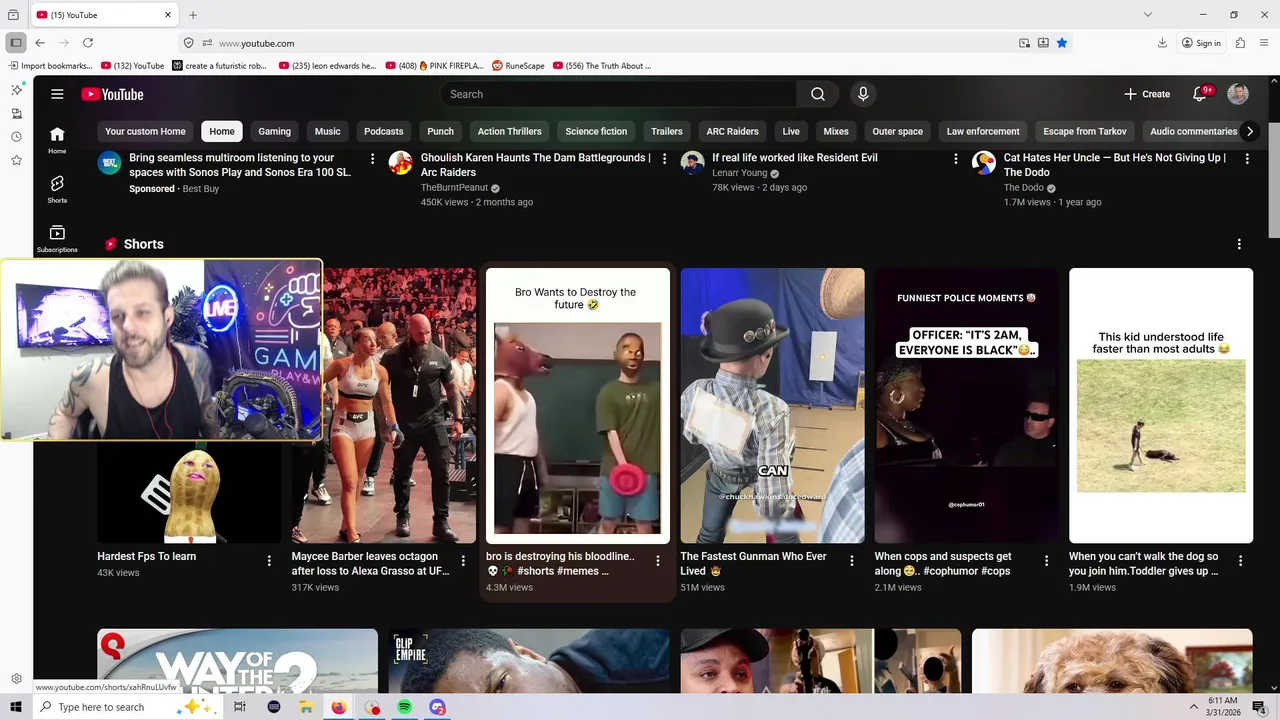
Task: Select the Escape from Tarkov chip
Action: pyautogui.click(x=1085, y=131)
